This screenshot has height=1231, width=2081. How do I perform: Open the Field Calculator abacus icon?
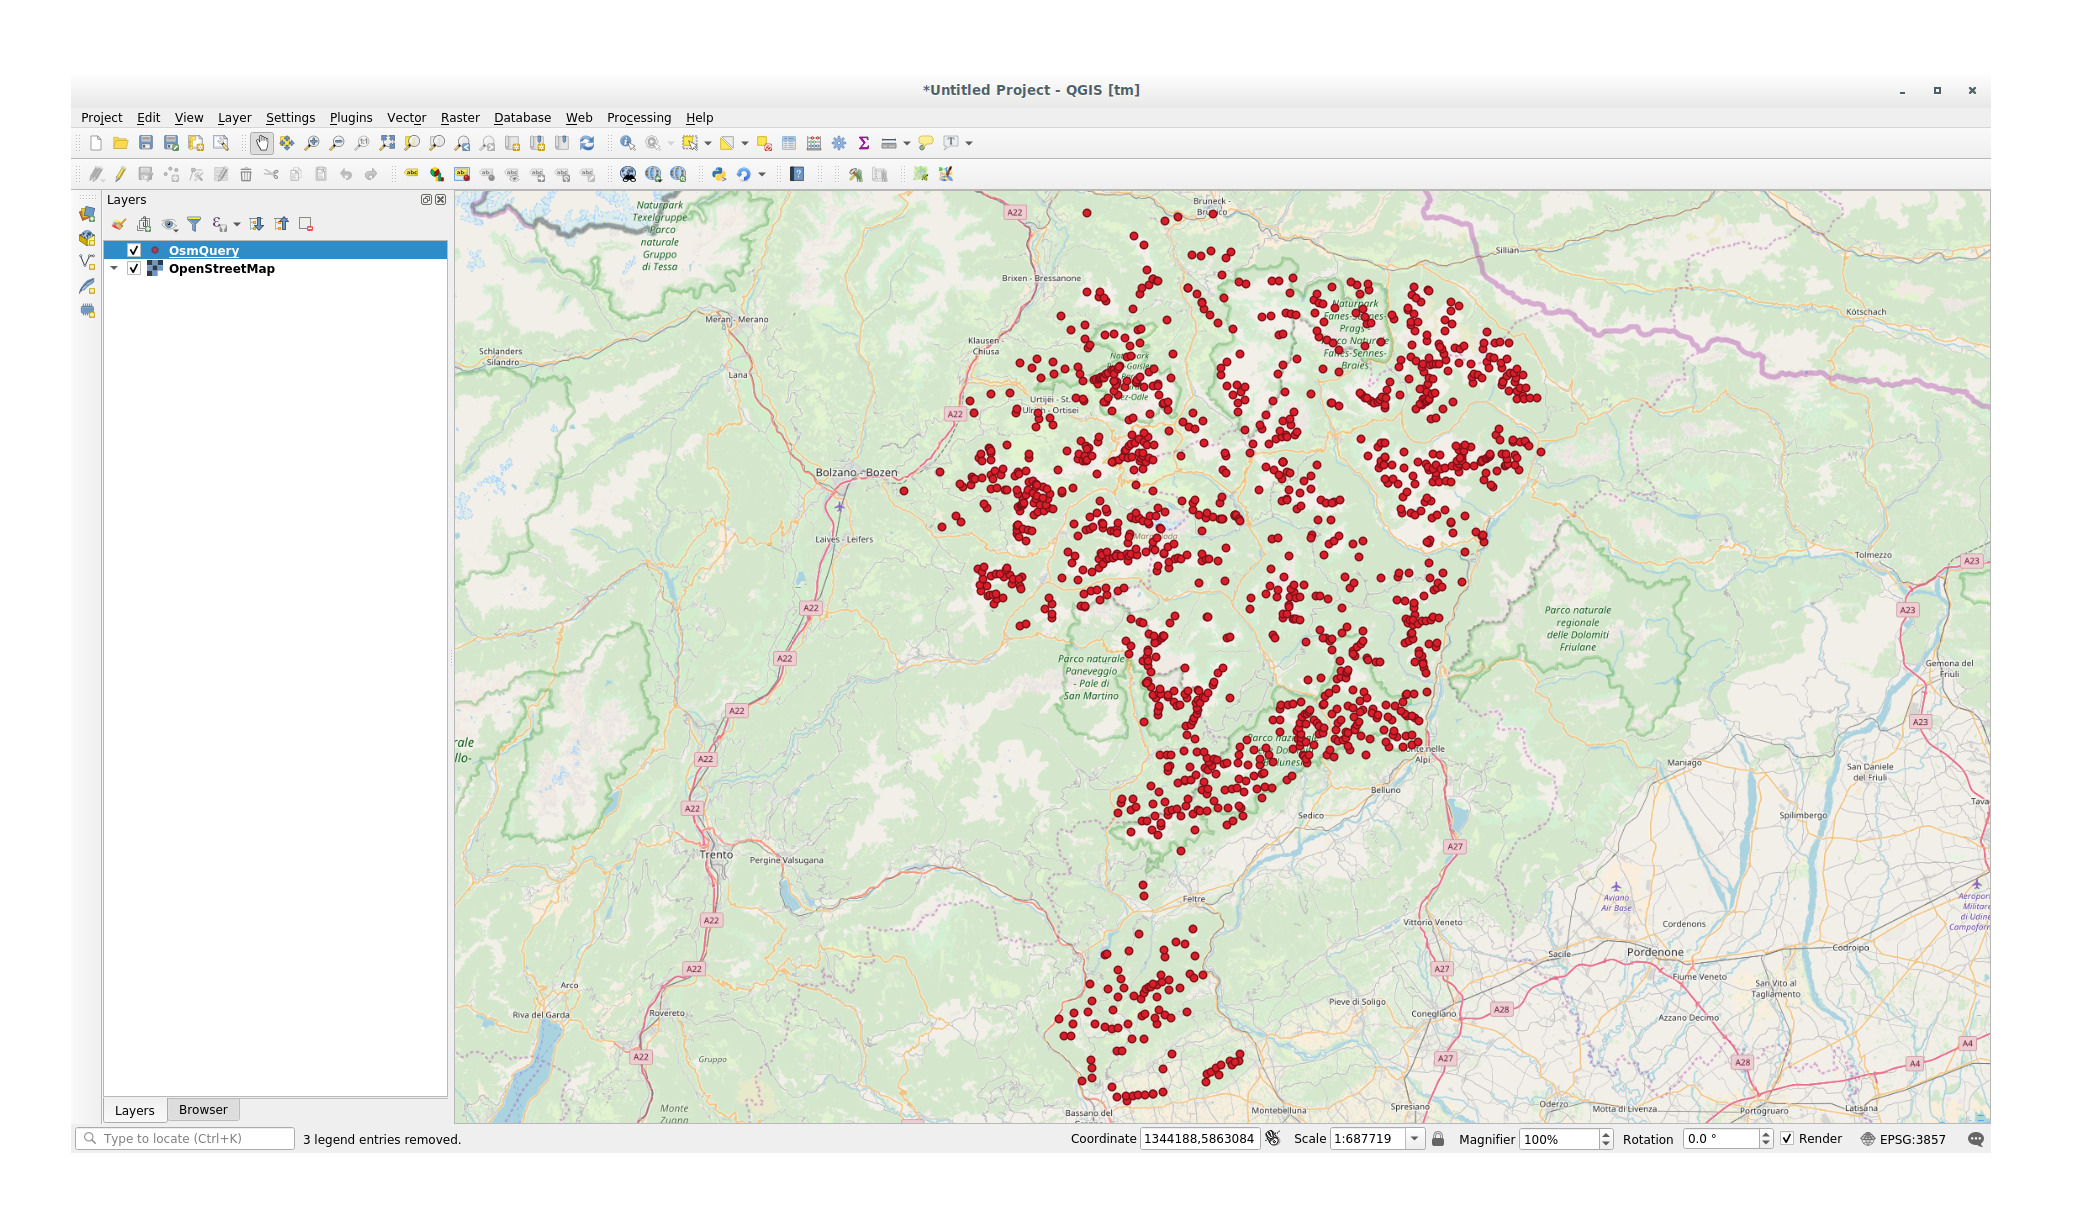(814, 143)
